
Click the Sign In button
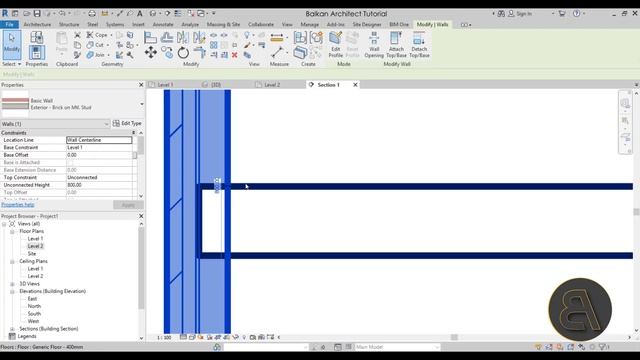point(520,13)
